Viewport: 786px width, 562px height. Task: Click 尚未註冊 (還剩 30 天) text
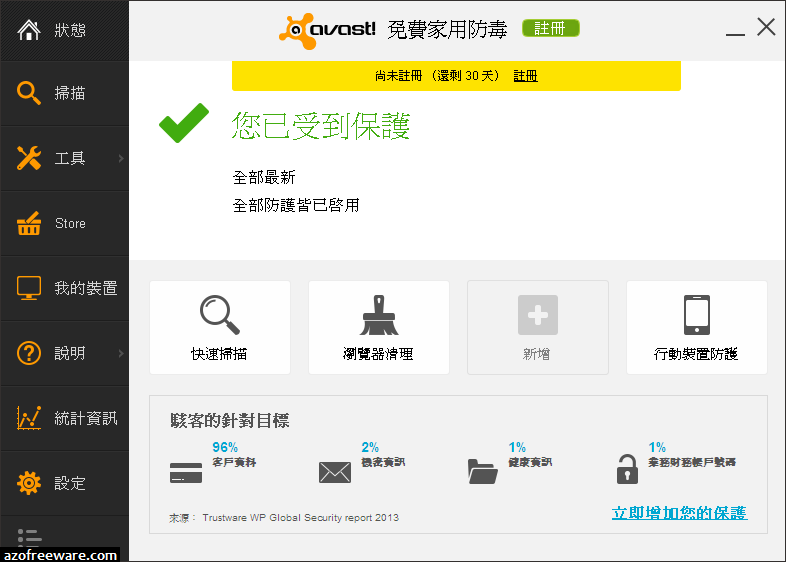(x=437, y=76)
